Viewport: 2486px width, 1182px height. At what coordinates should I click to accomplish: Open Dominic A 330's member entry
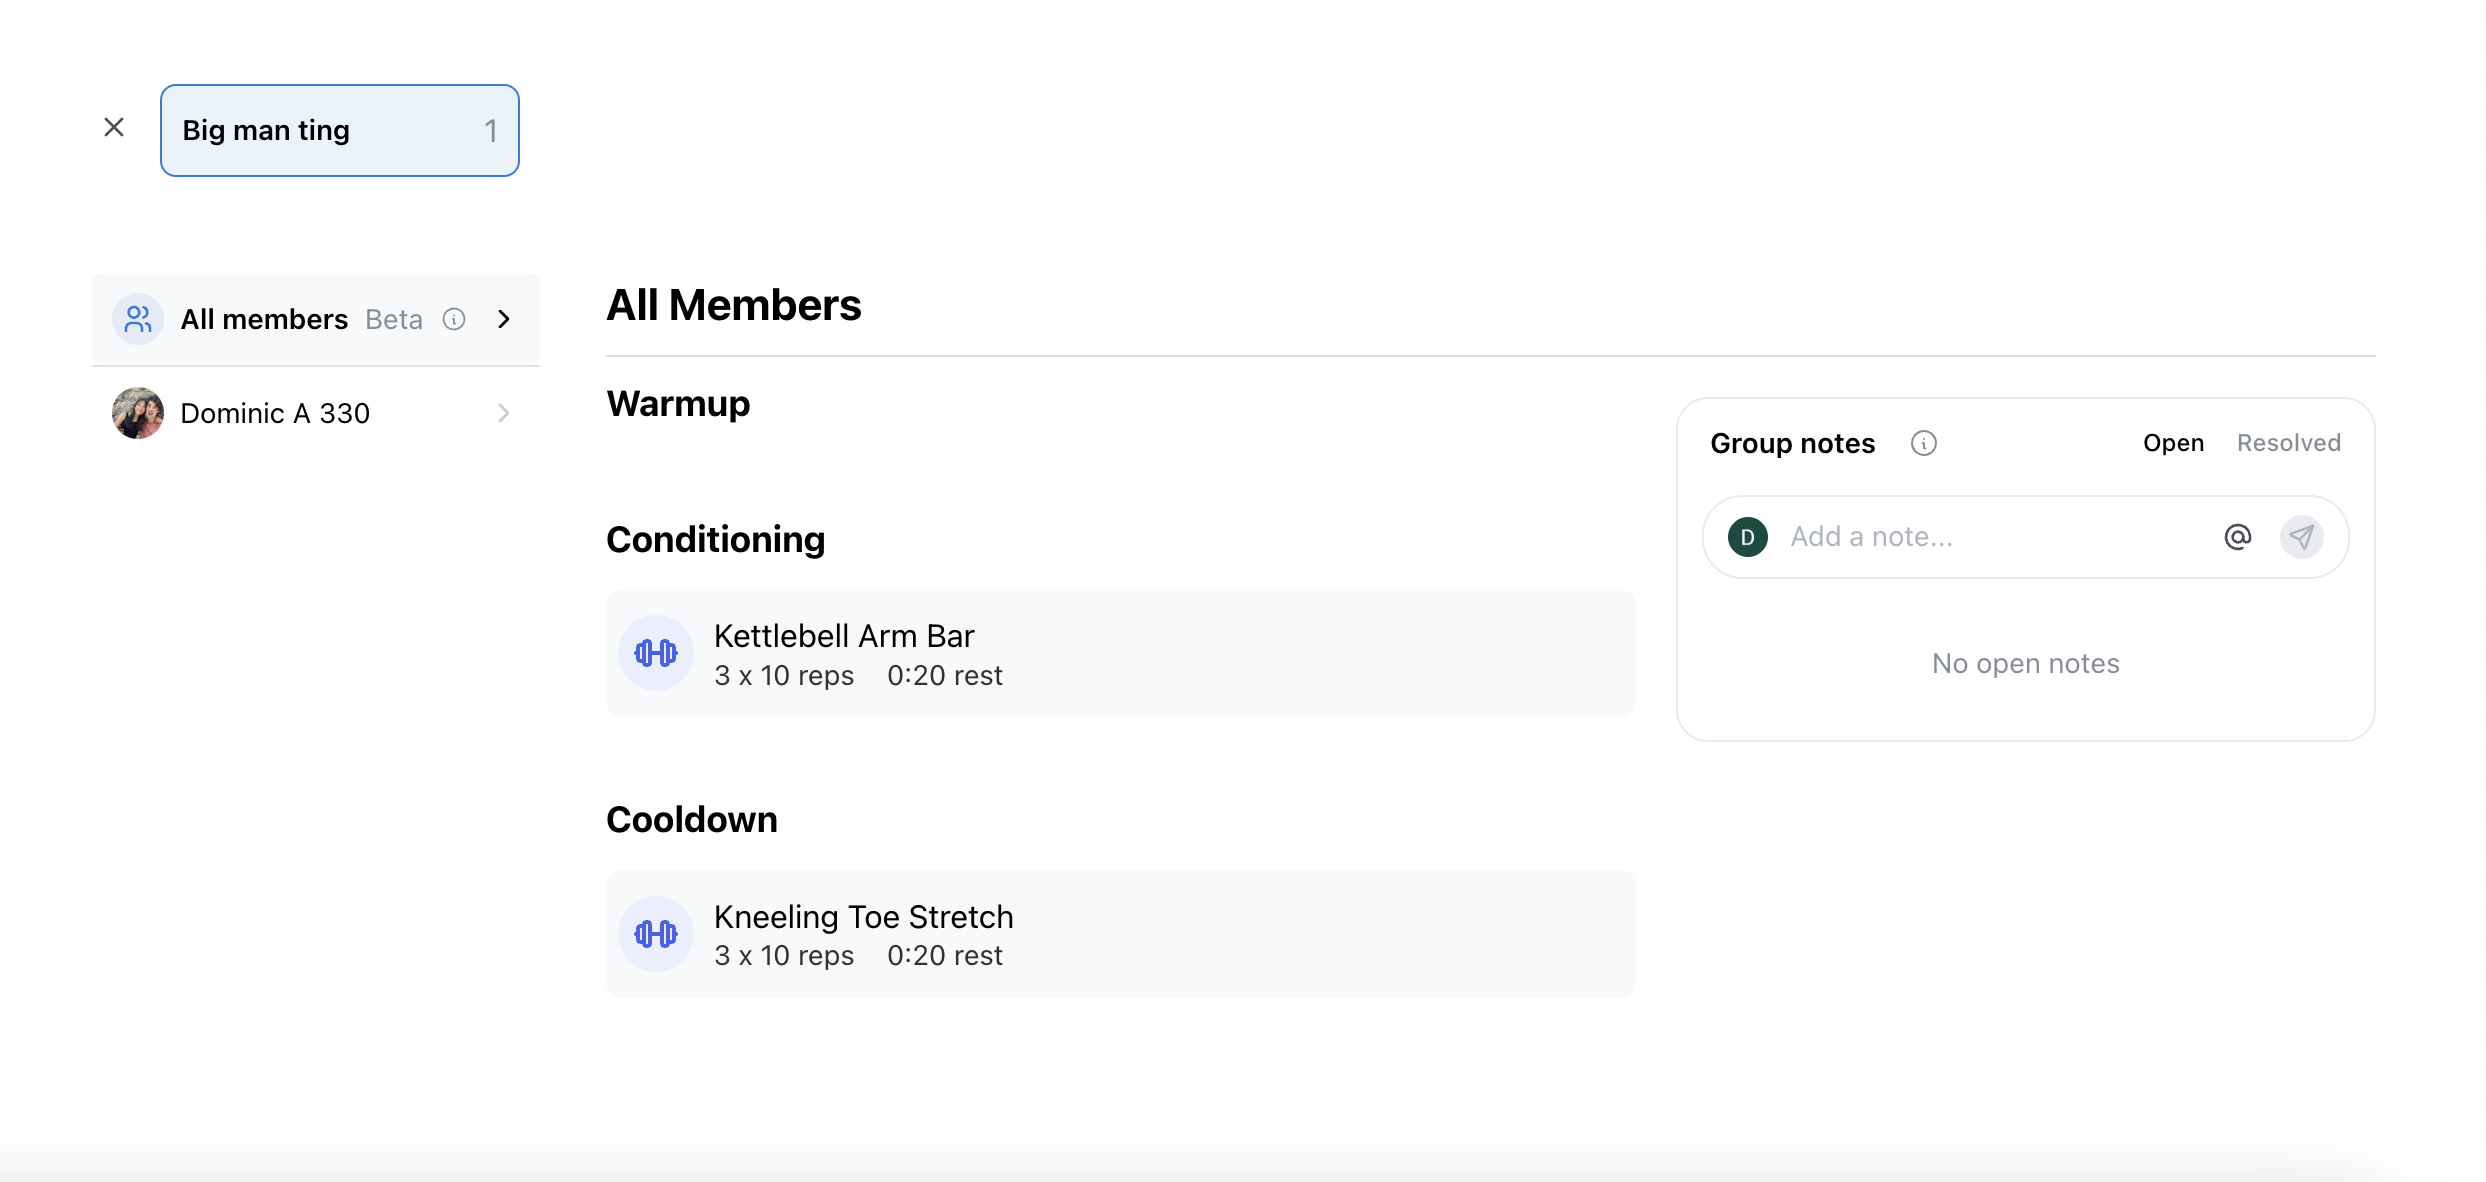click(275, 413)
